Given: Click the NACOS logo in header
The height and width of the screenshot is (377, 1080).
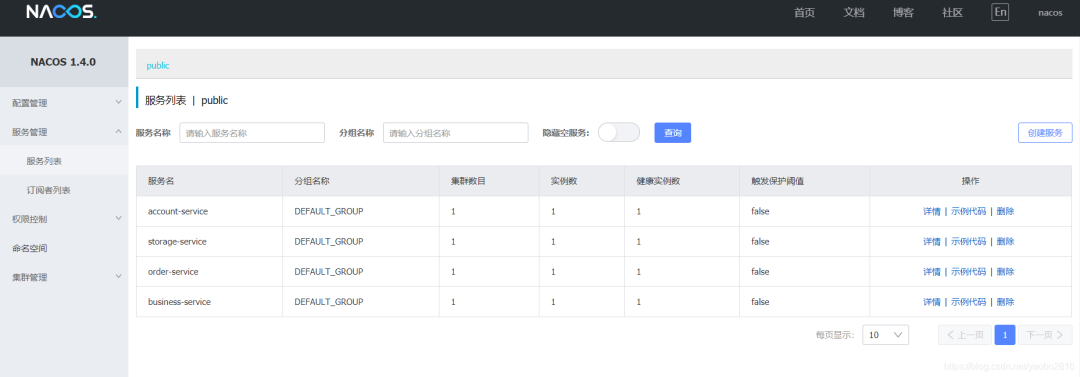Looking at the screenshot, I should [x=61, y=12].
